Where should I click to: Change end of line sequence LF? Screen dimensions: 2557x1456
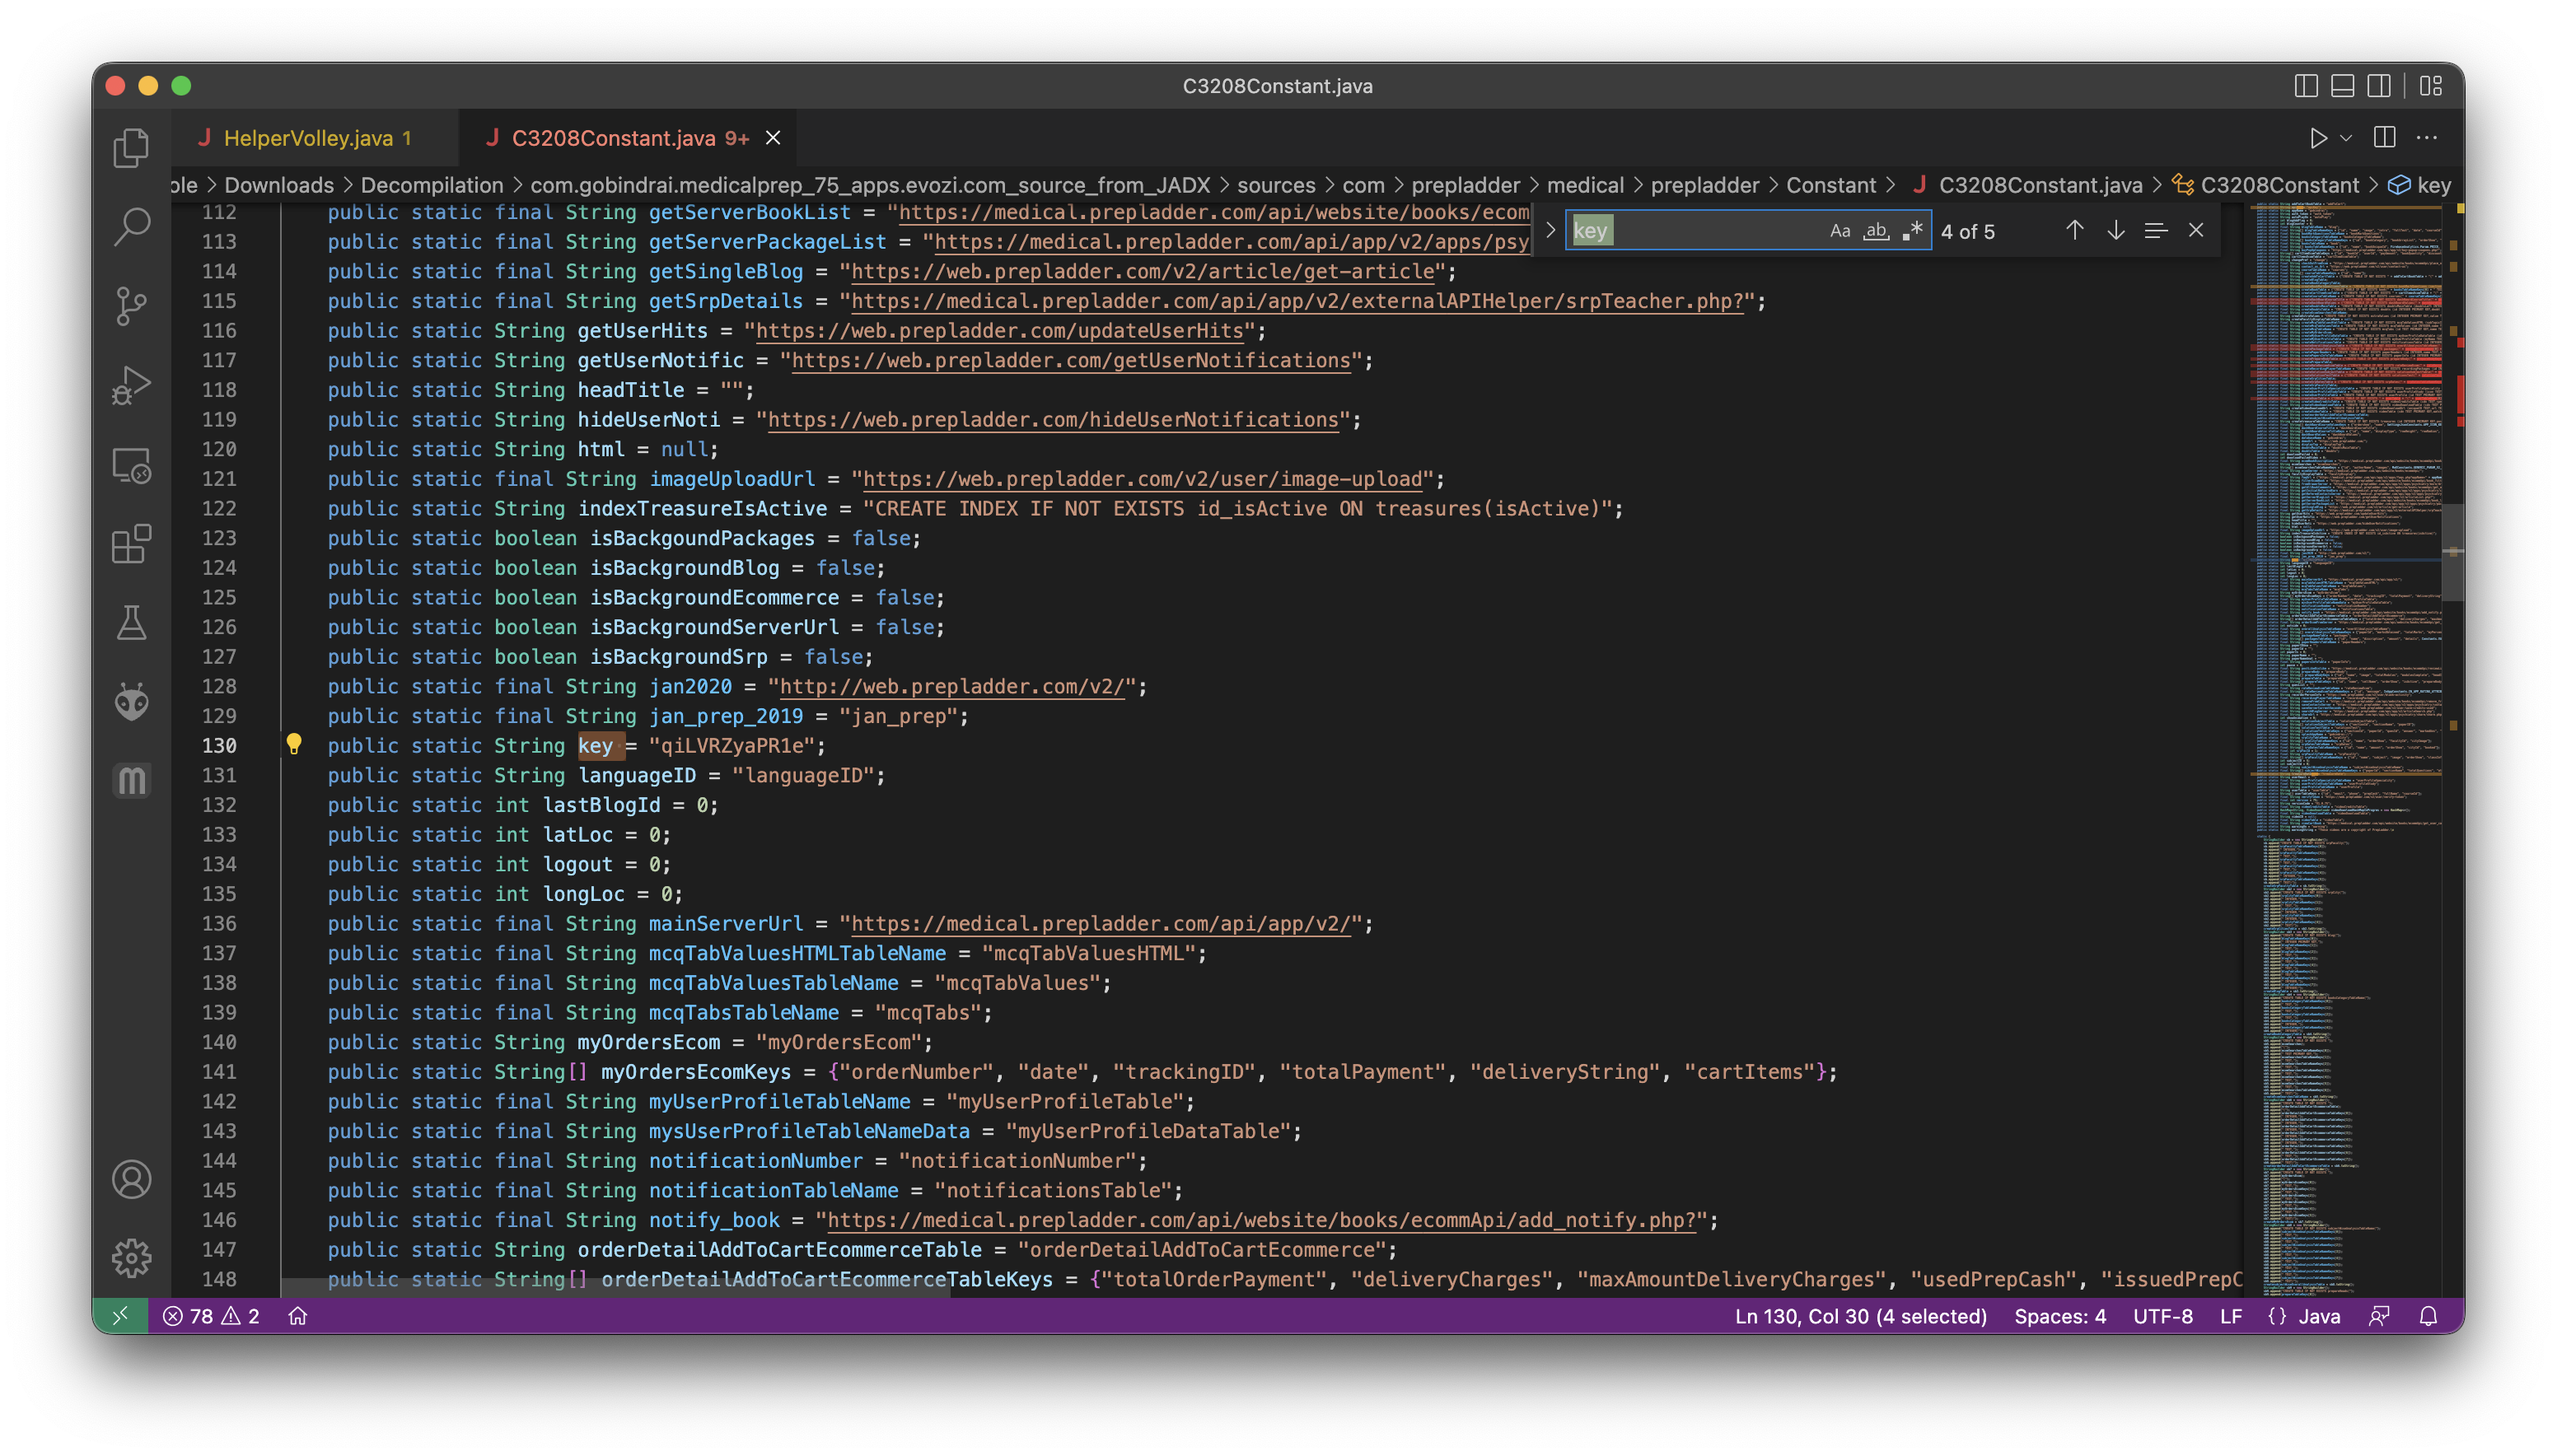[2230, 1316]
